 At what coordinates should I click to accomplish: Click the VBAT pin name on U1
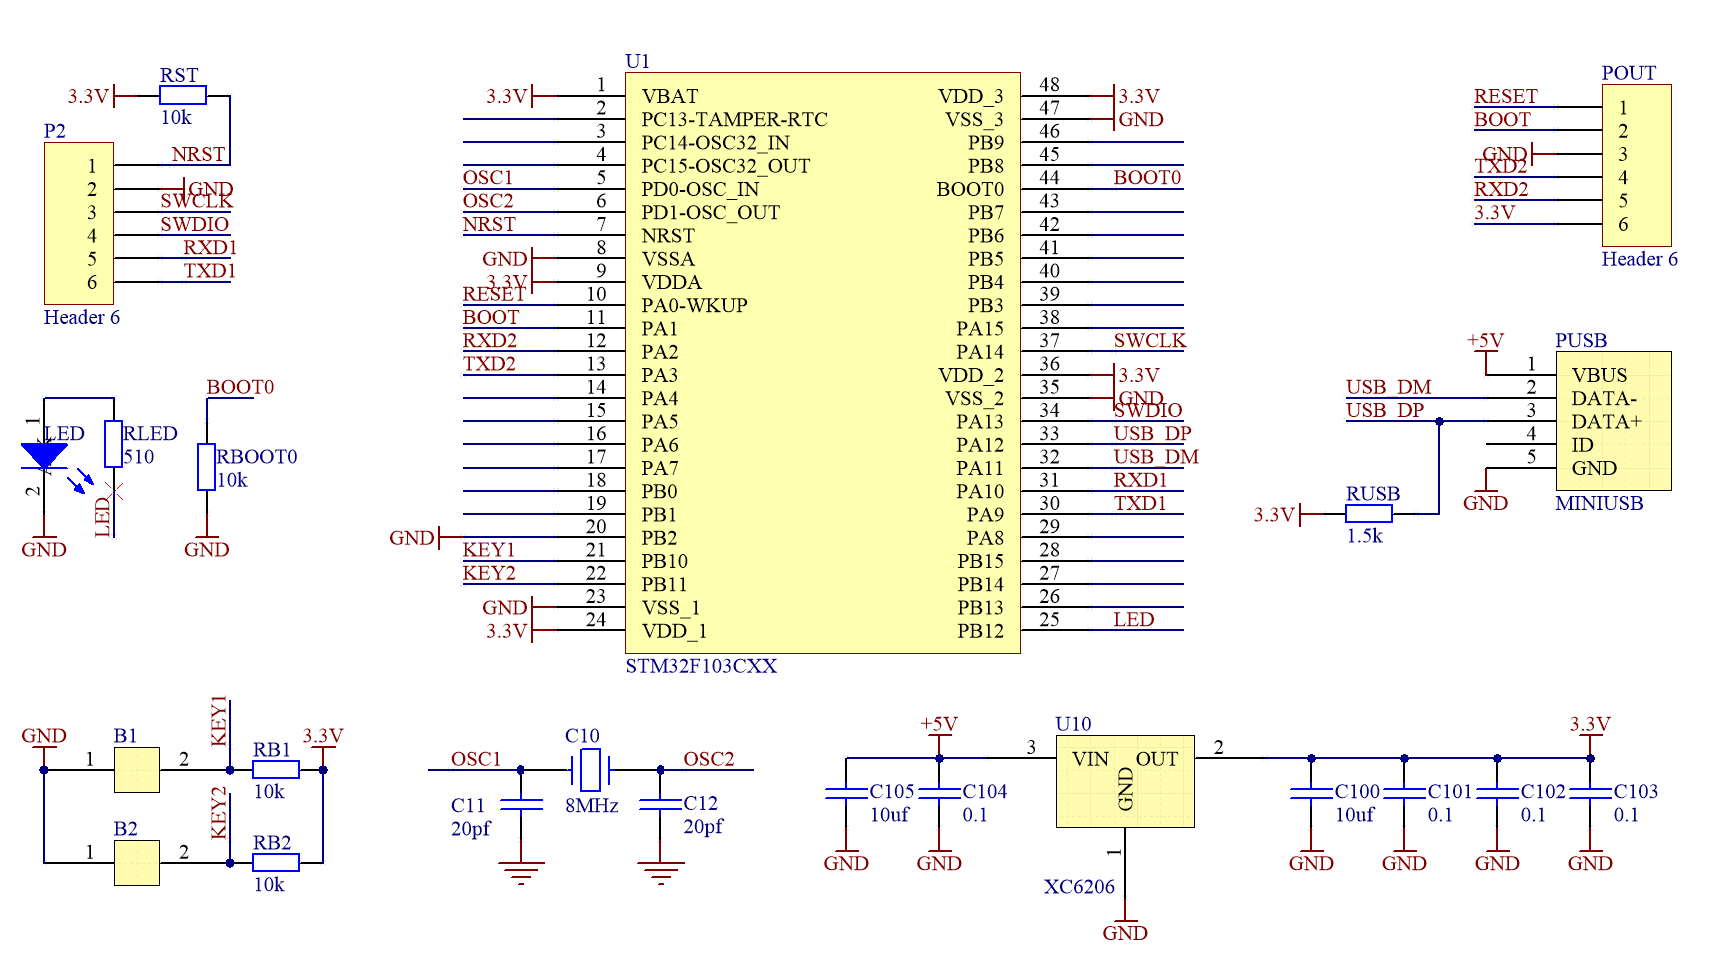point(670,97)
